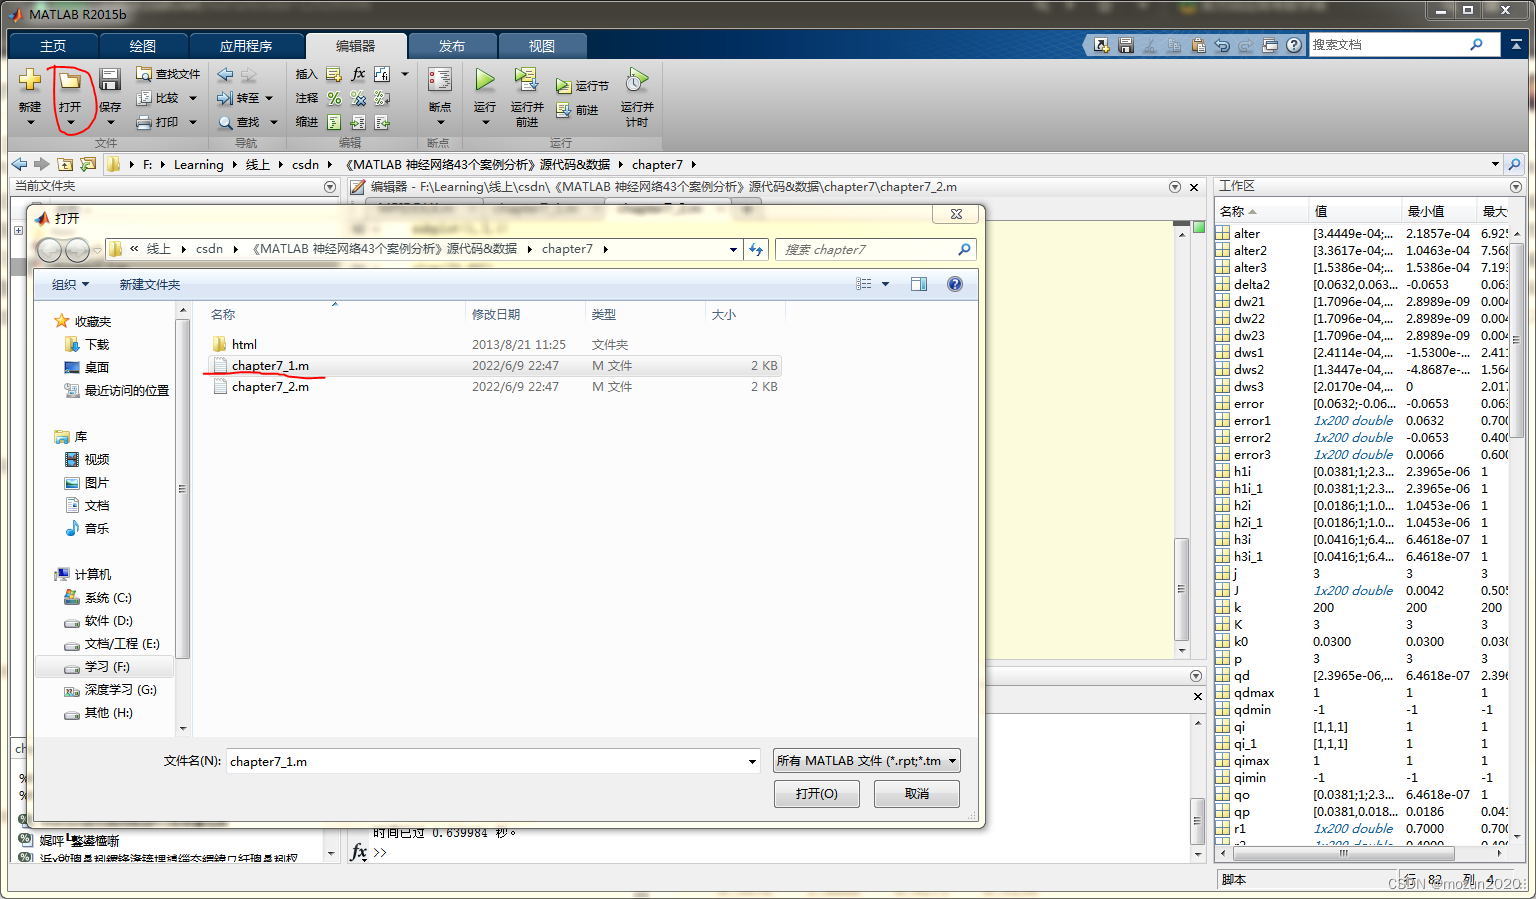Screen dimensions: 1536x899
Task: Click the 打开(O) button in dialog
Action: pyautogui.click(x=817, y=793)
